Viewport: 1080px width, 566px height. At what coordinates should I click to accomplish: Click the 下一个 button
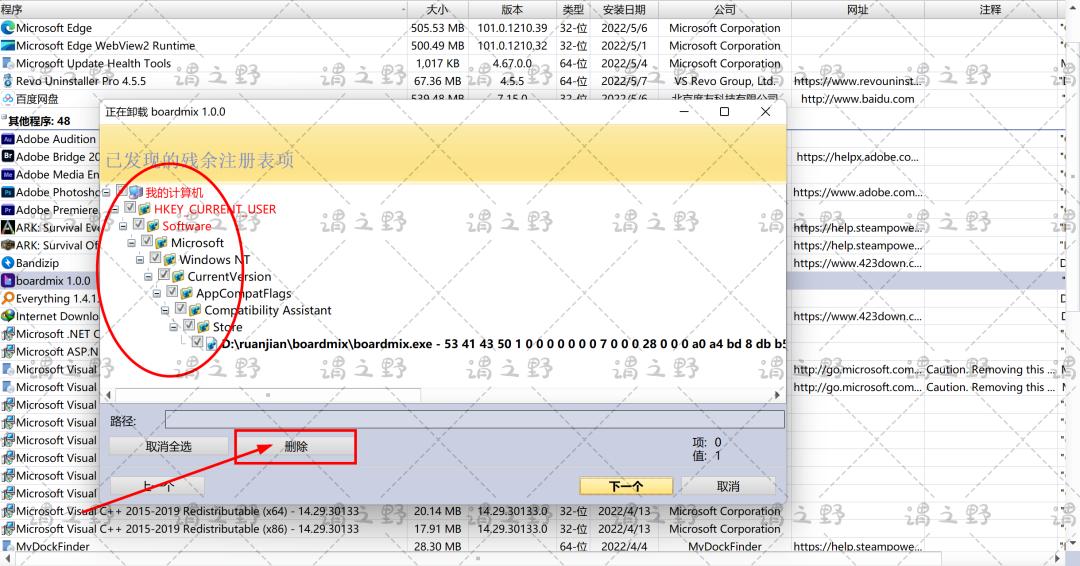[626, 486]
